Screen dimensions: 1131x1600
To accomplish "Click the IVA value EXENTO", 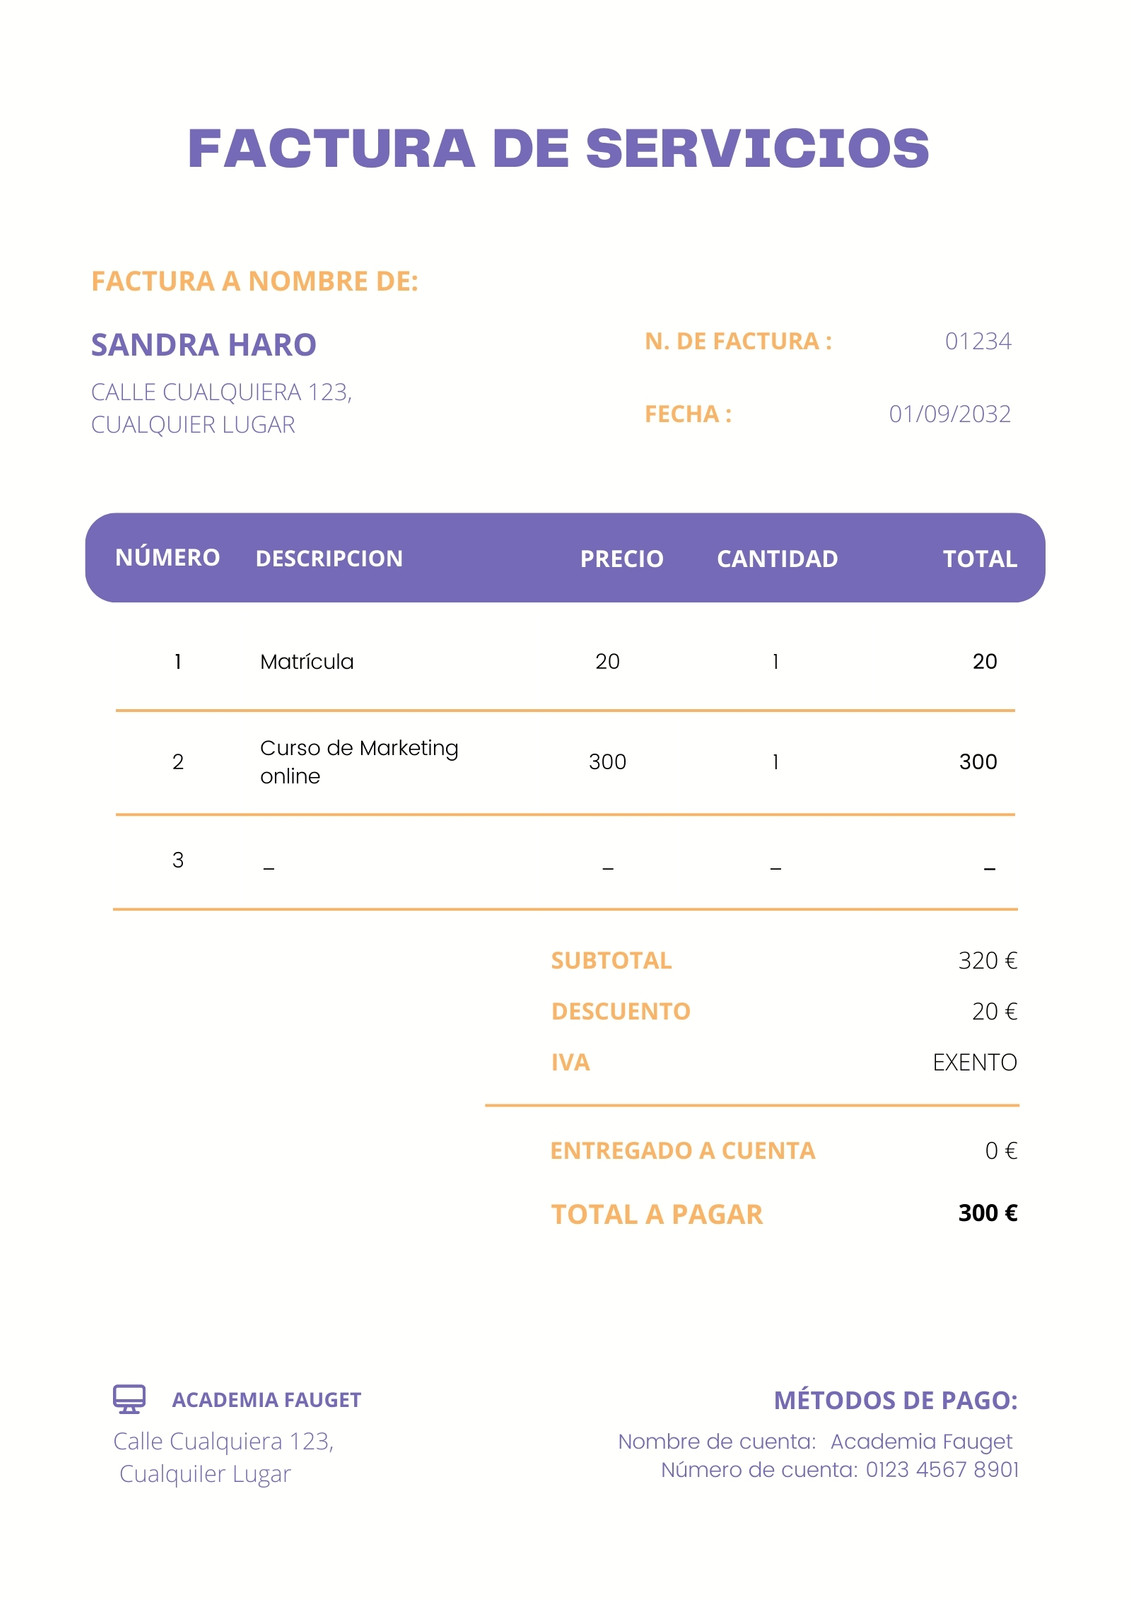I will 975,1062.
